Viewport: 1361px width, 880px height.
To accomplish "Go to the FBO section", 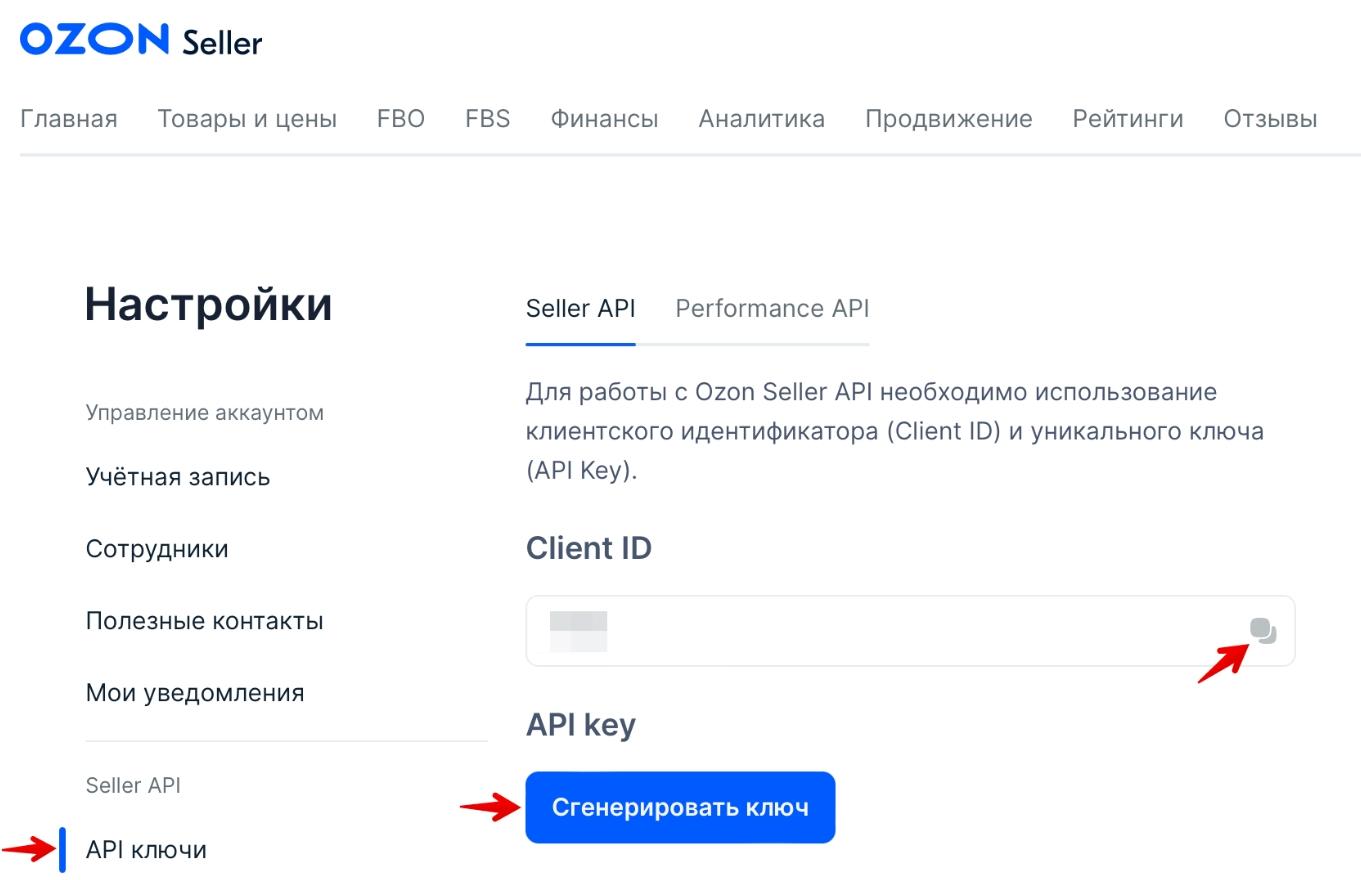I will 401,119.
